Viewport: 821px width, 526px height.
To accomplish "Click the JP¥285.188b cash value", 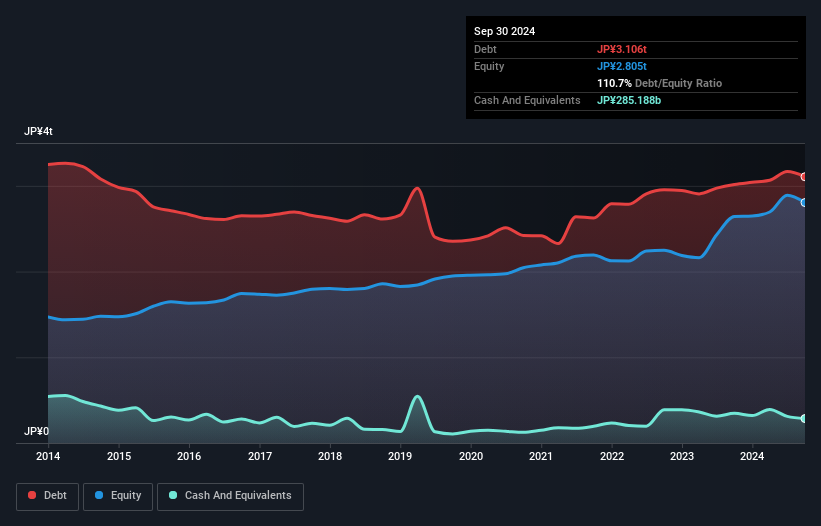I will (629, 100).
